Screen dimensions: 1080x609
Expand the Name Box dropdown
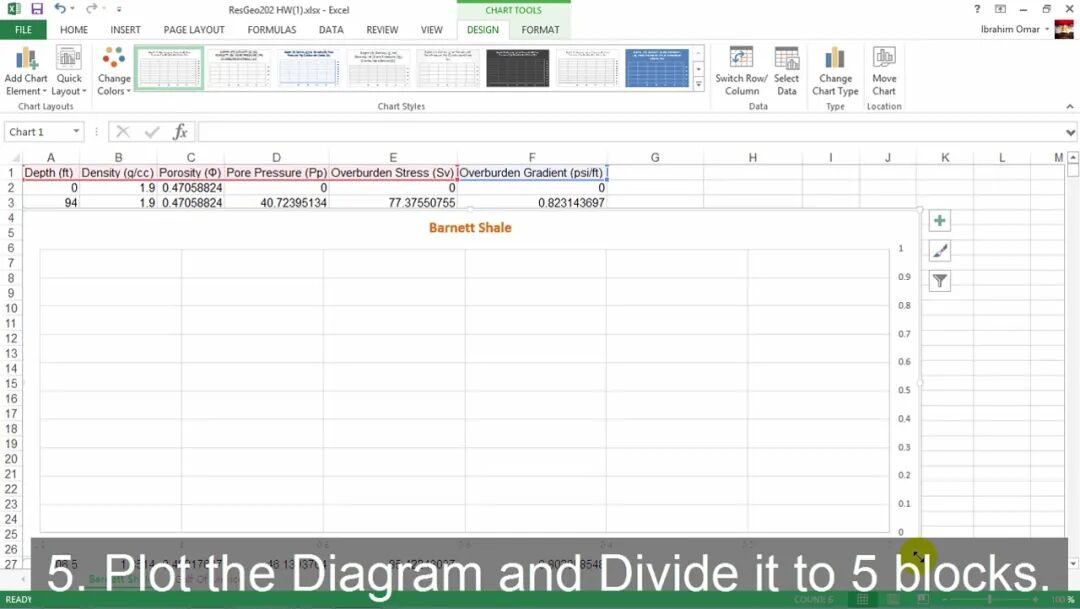76,132
